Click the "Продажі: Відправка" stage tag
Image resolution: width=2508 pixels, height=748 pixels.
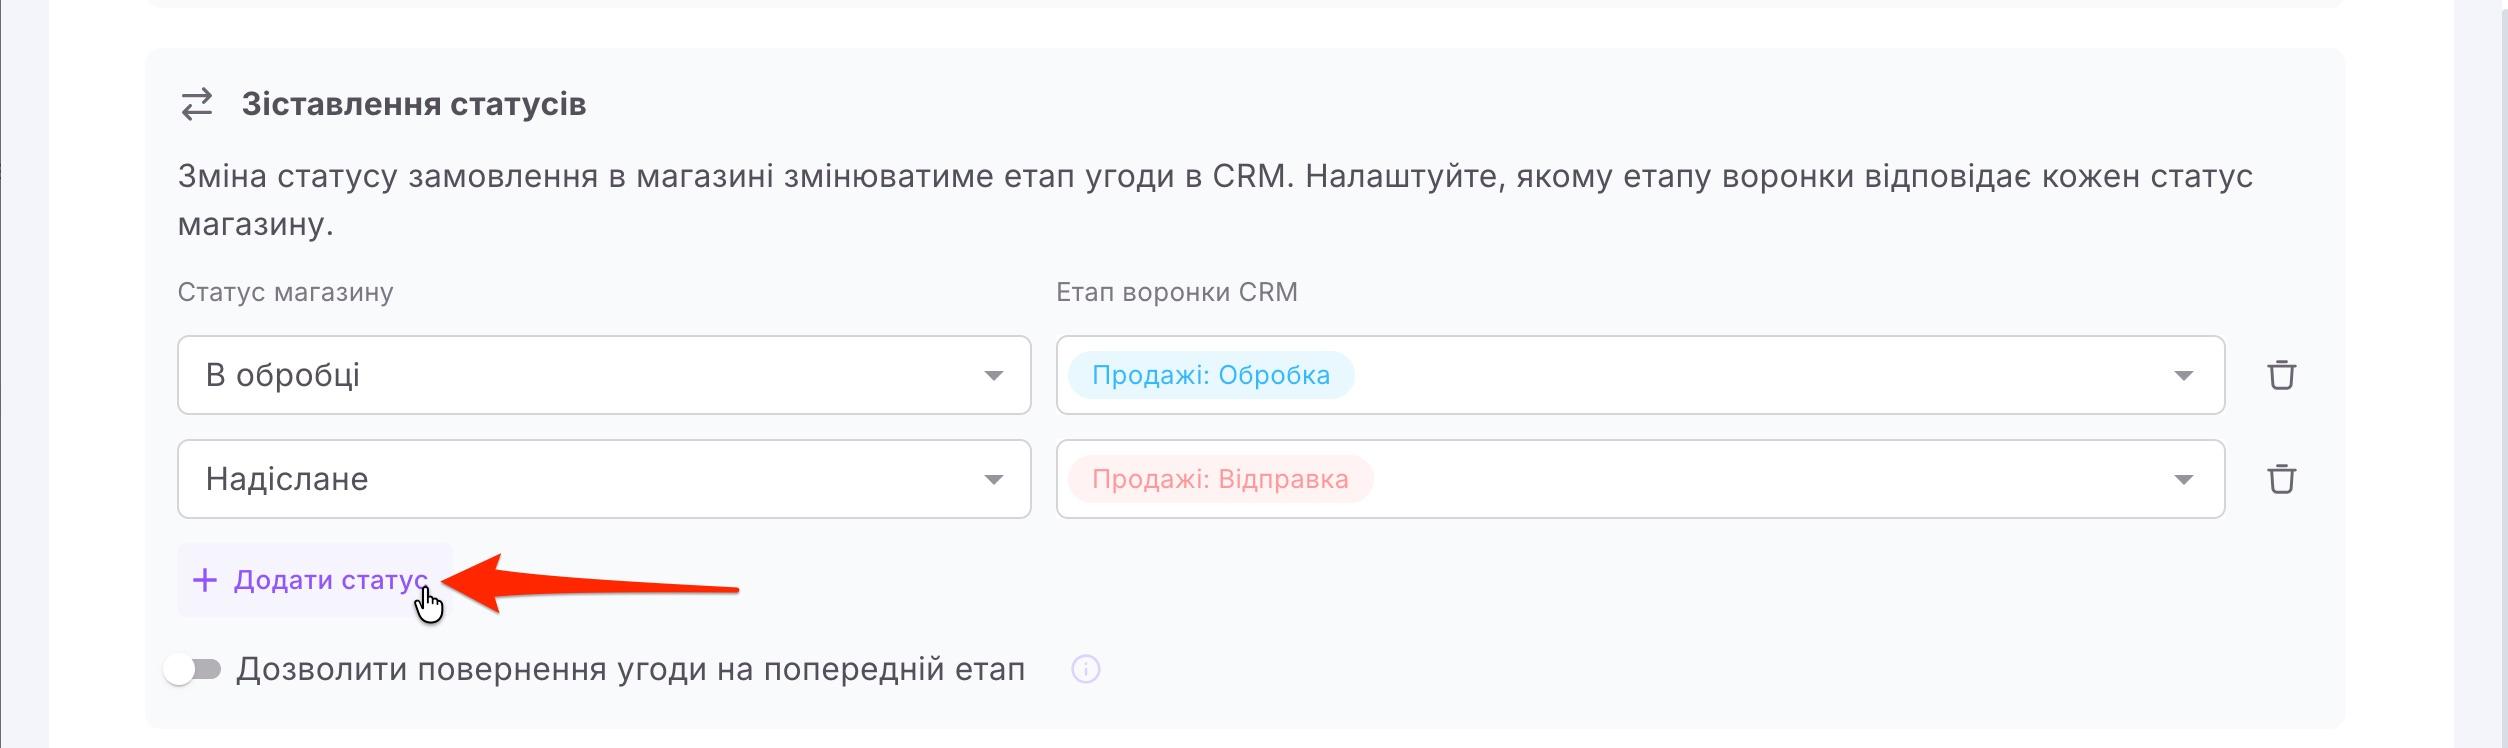(1220, 479)
